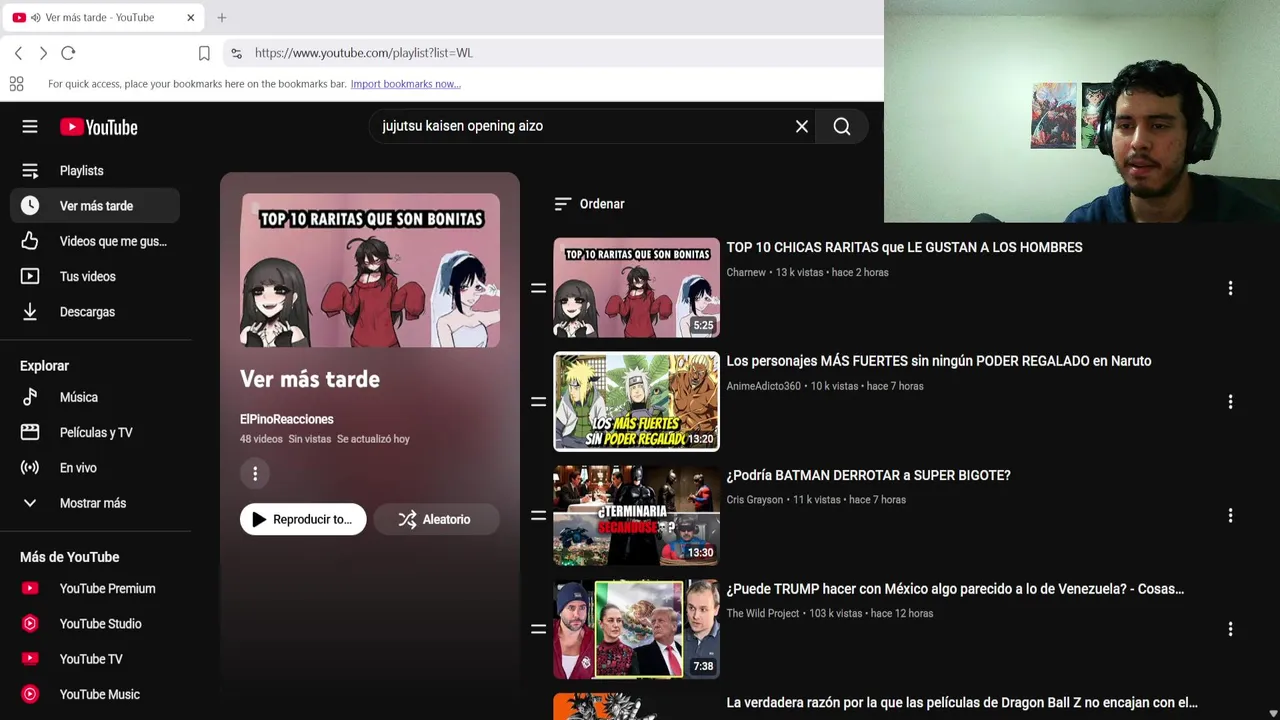Reload the page with refresh icon
The width and height of the screenshot is (1280, 720).
coord(68,53)
